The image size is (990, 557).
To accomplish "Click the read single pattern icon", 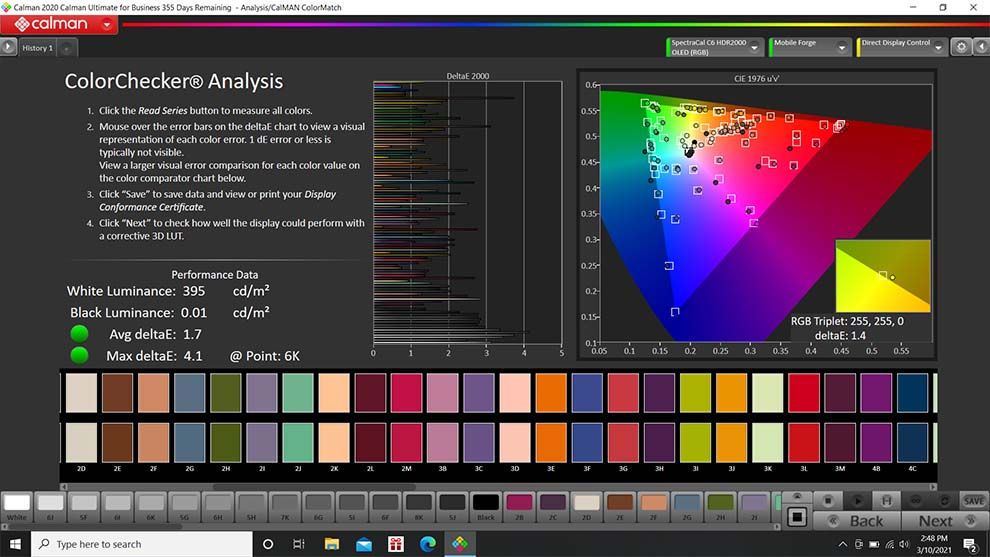I will (886, 501).
